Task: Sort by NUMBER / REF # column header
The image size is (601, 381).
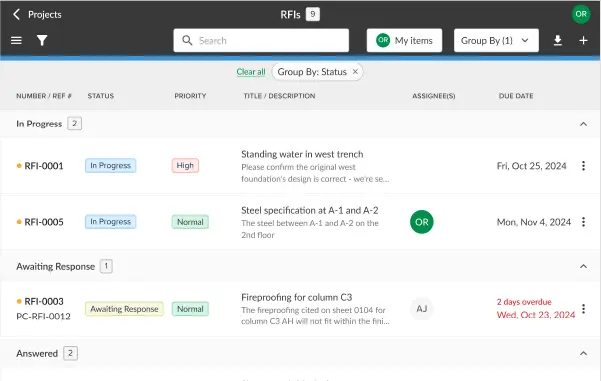Action: click(x=44, y=96)
